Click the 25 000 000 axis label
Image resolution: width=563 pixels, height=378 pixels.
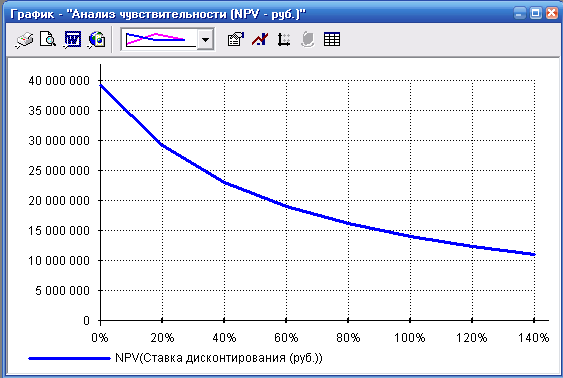(x=59, y=171)
